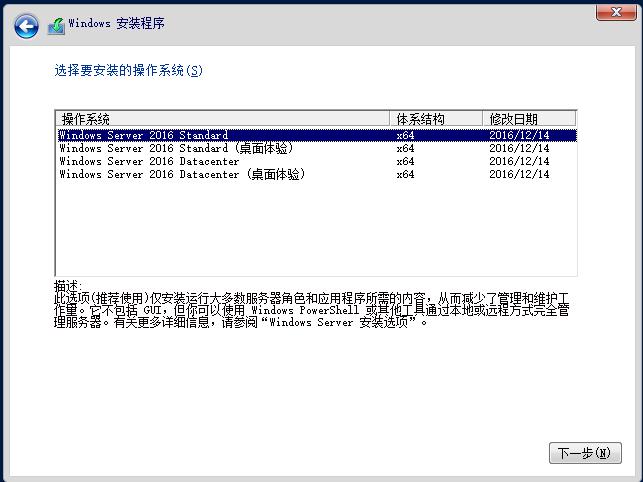Go back with the blue arrow button
This screenshot has width=643, height=482.
pos(26,26)
